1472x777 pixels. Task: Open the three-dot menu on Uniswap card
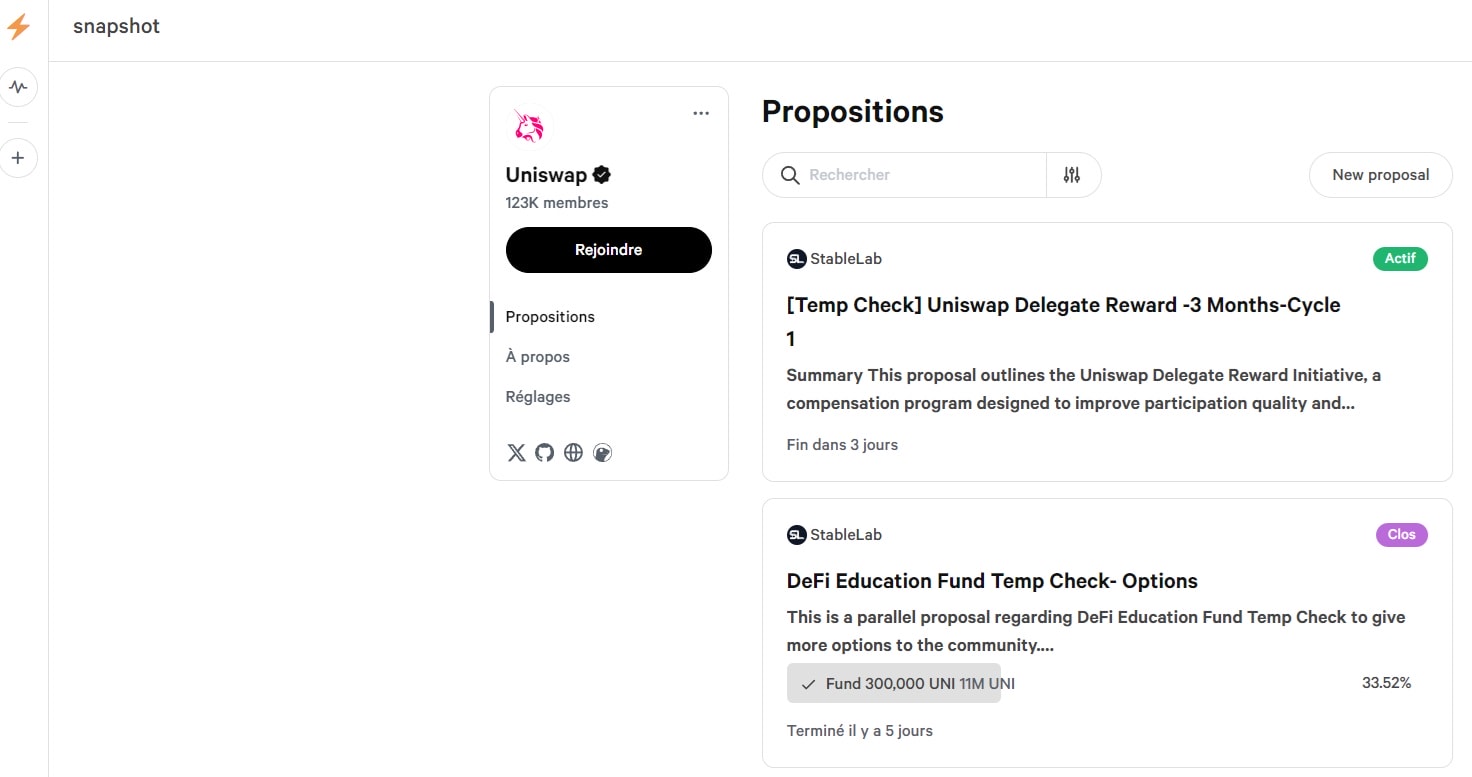(701, 113)
